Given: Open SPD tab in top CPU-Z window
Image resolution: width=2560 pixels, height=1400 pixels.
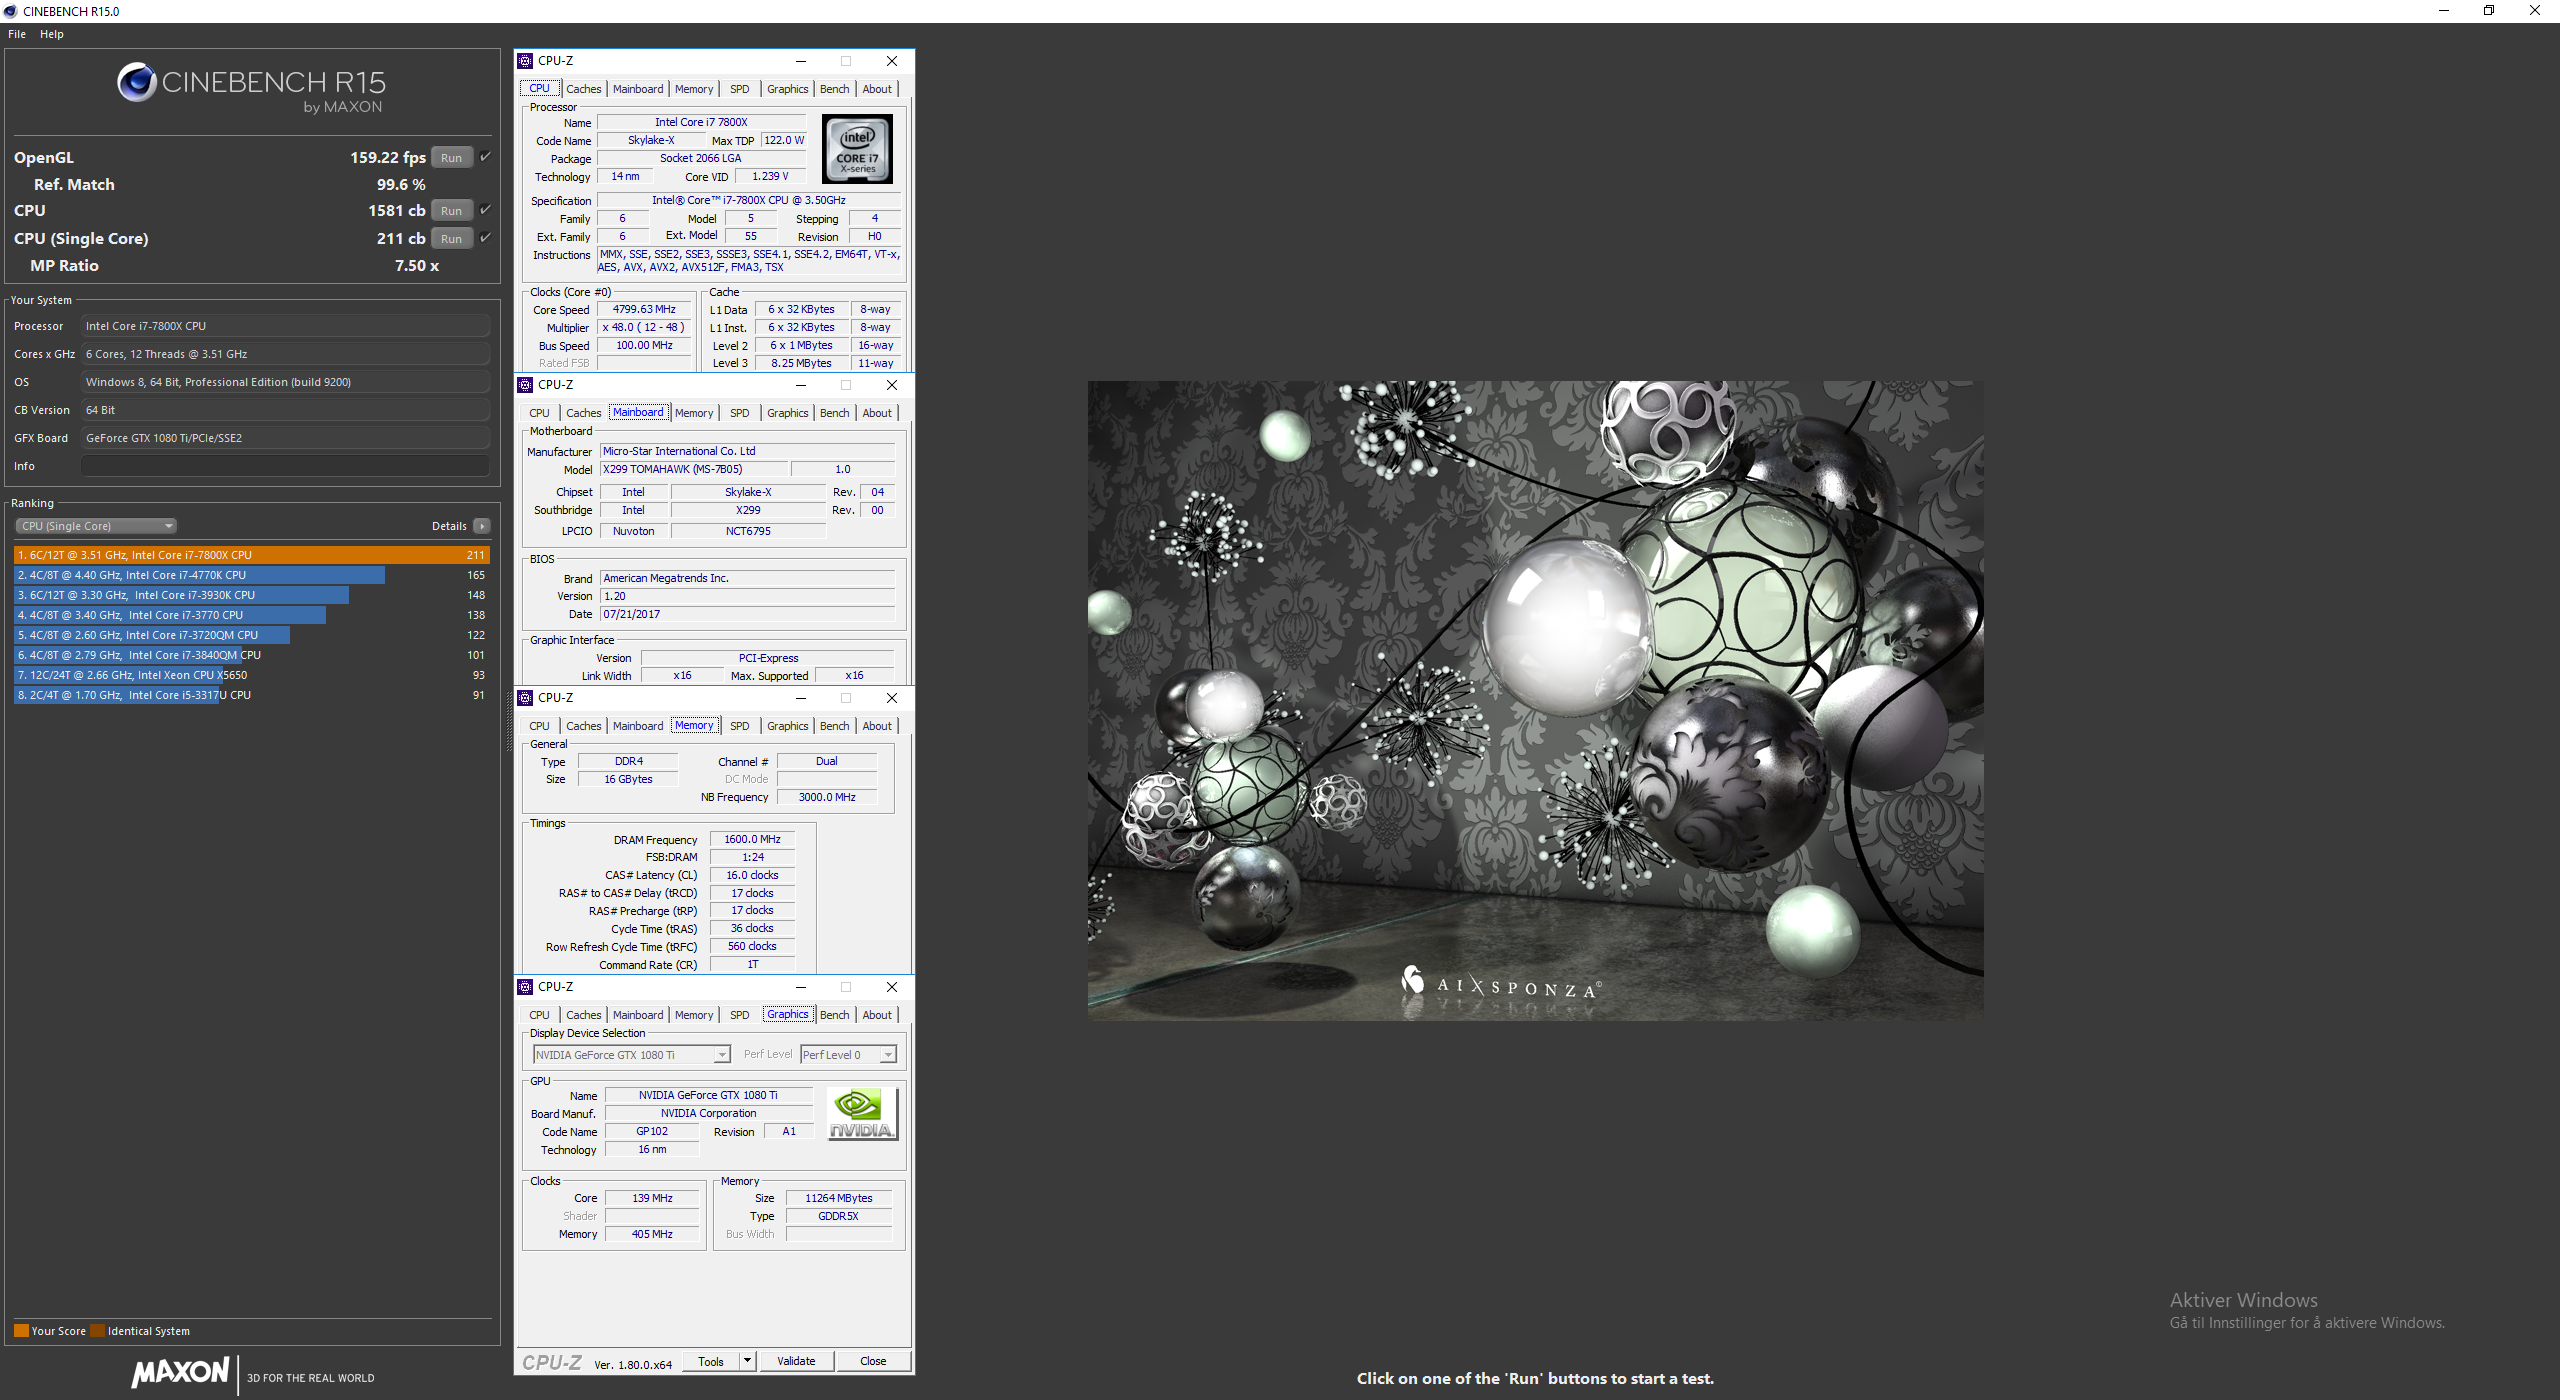Looking at the screenshot, I should click(740, 89).
